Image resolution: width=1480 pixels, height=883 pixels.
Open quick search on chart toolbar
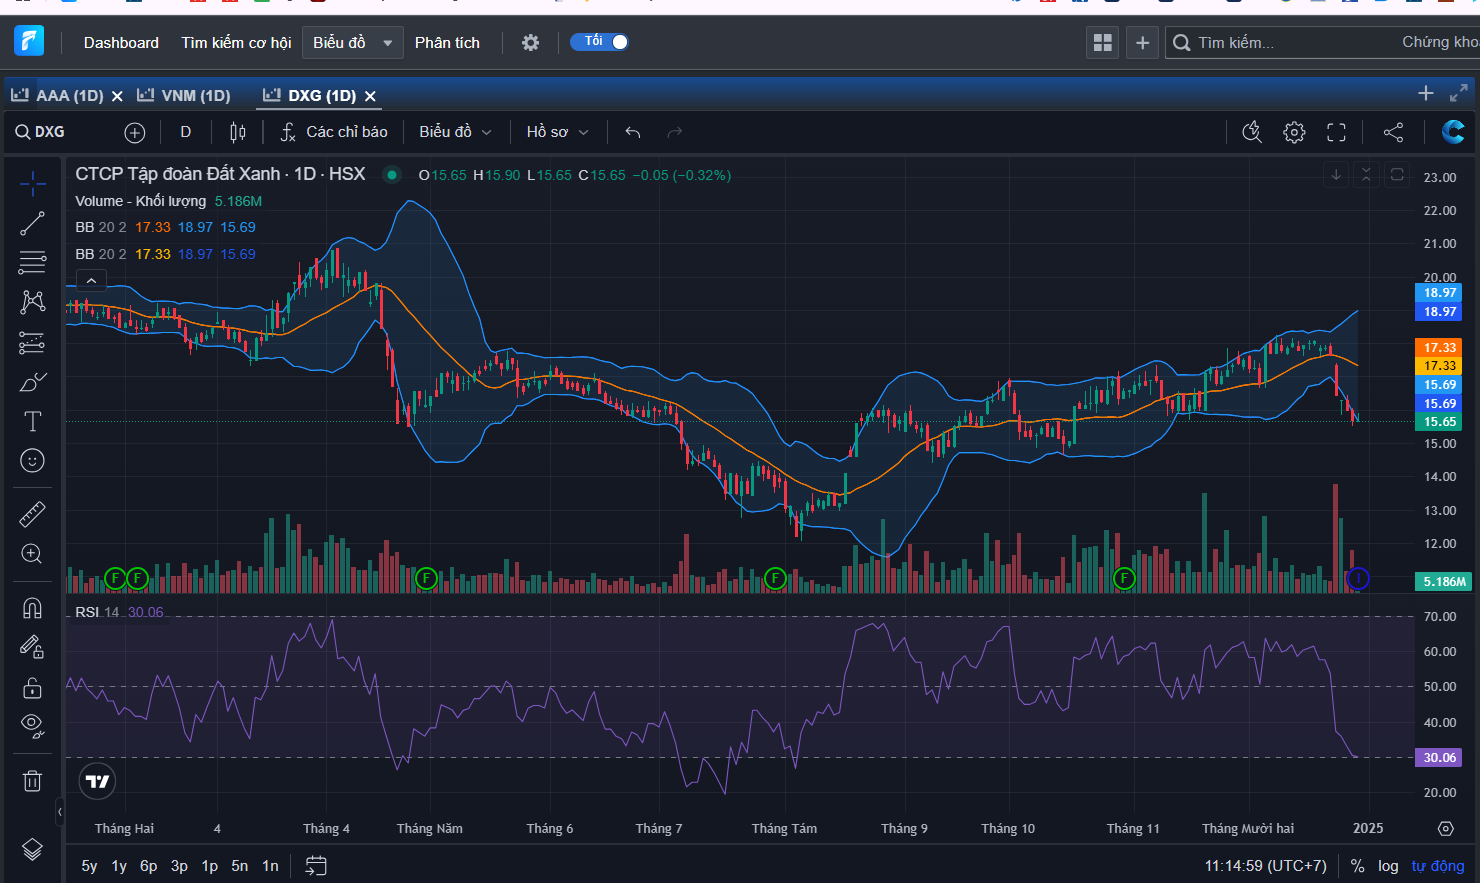click(1252, 132)
